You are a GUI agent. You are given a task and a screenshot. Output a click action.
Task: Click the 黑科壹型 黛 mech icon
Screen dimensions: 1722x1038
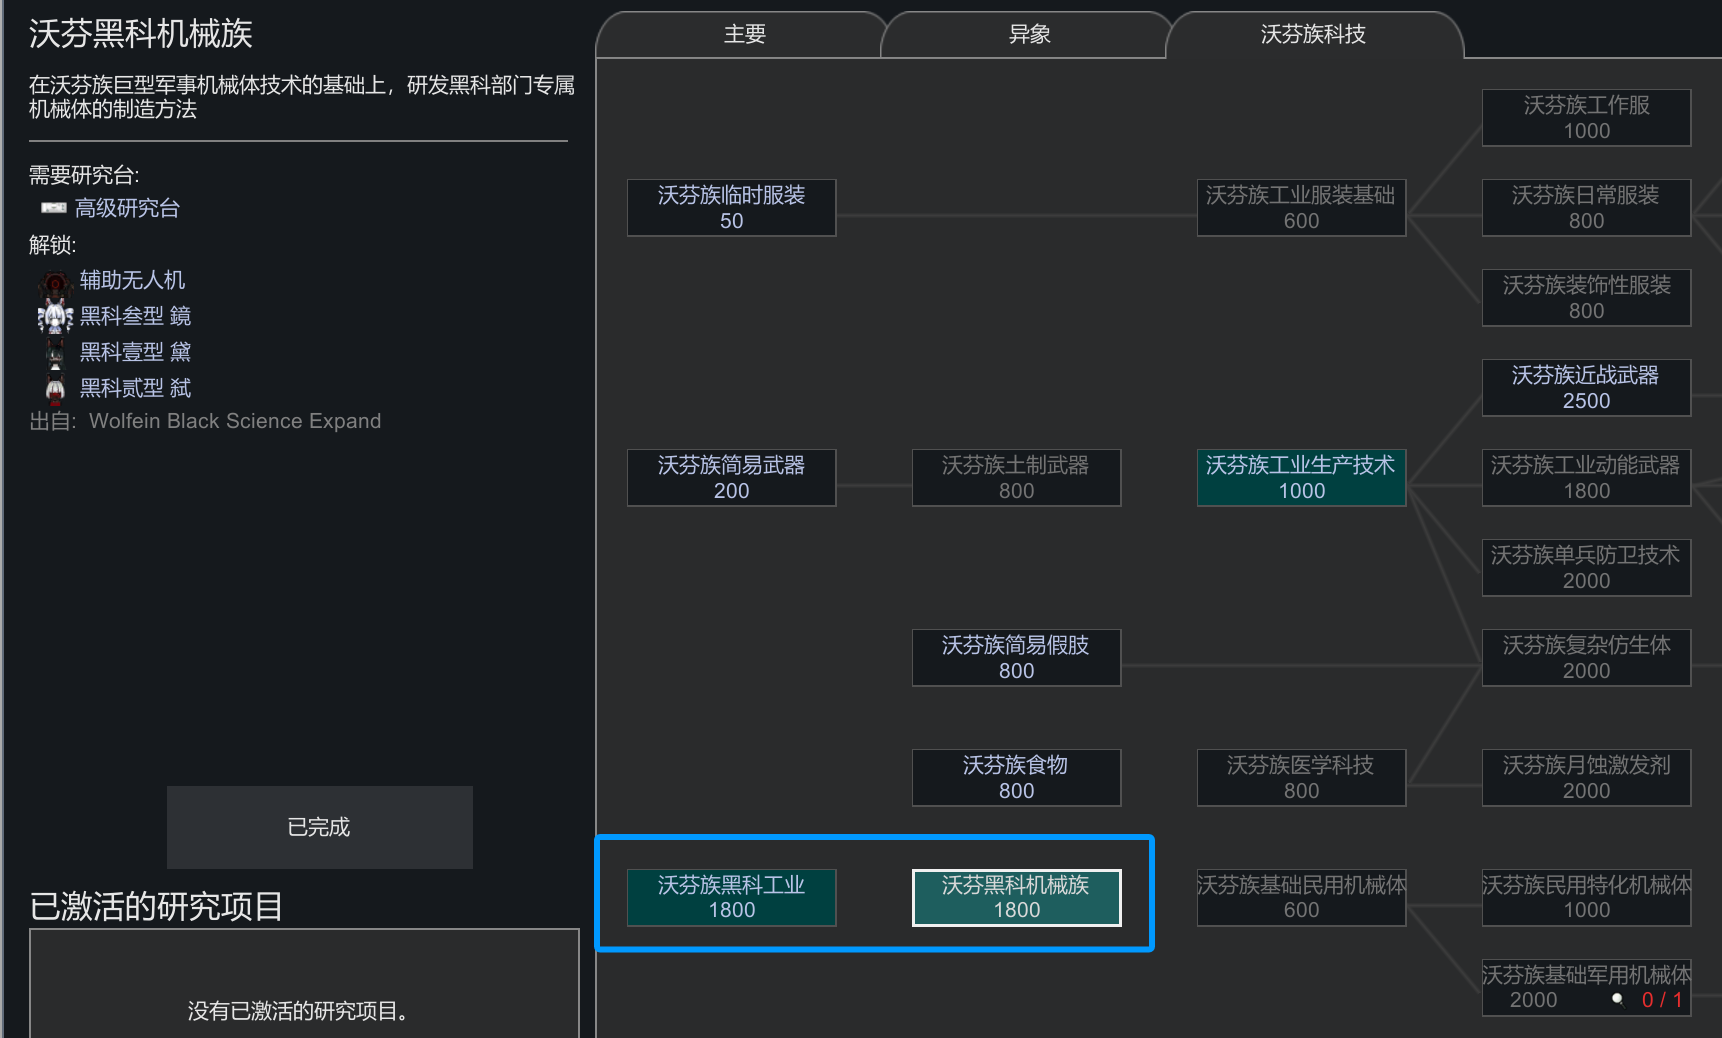[55, 353]
